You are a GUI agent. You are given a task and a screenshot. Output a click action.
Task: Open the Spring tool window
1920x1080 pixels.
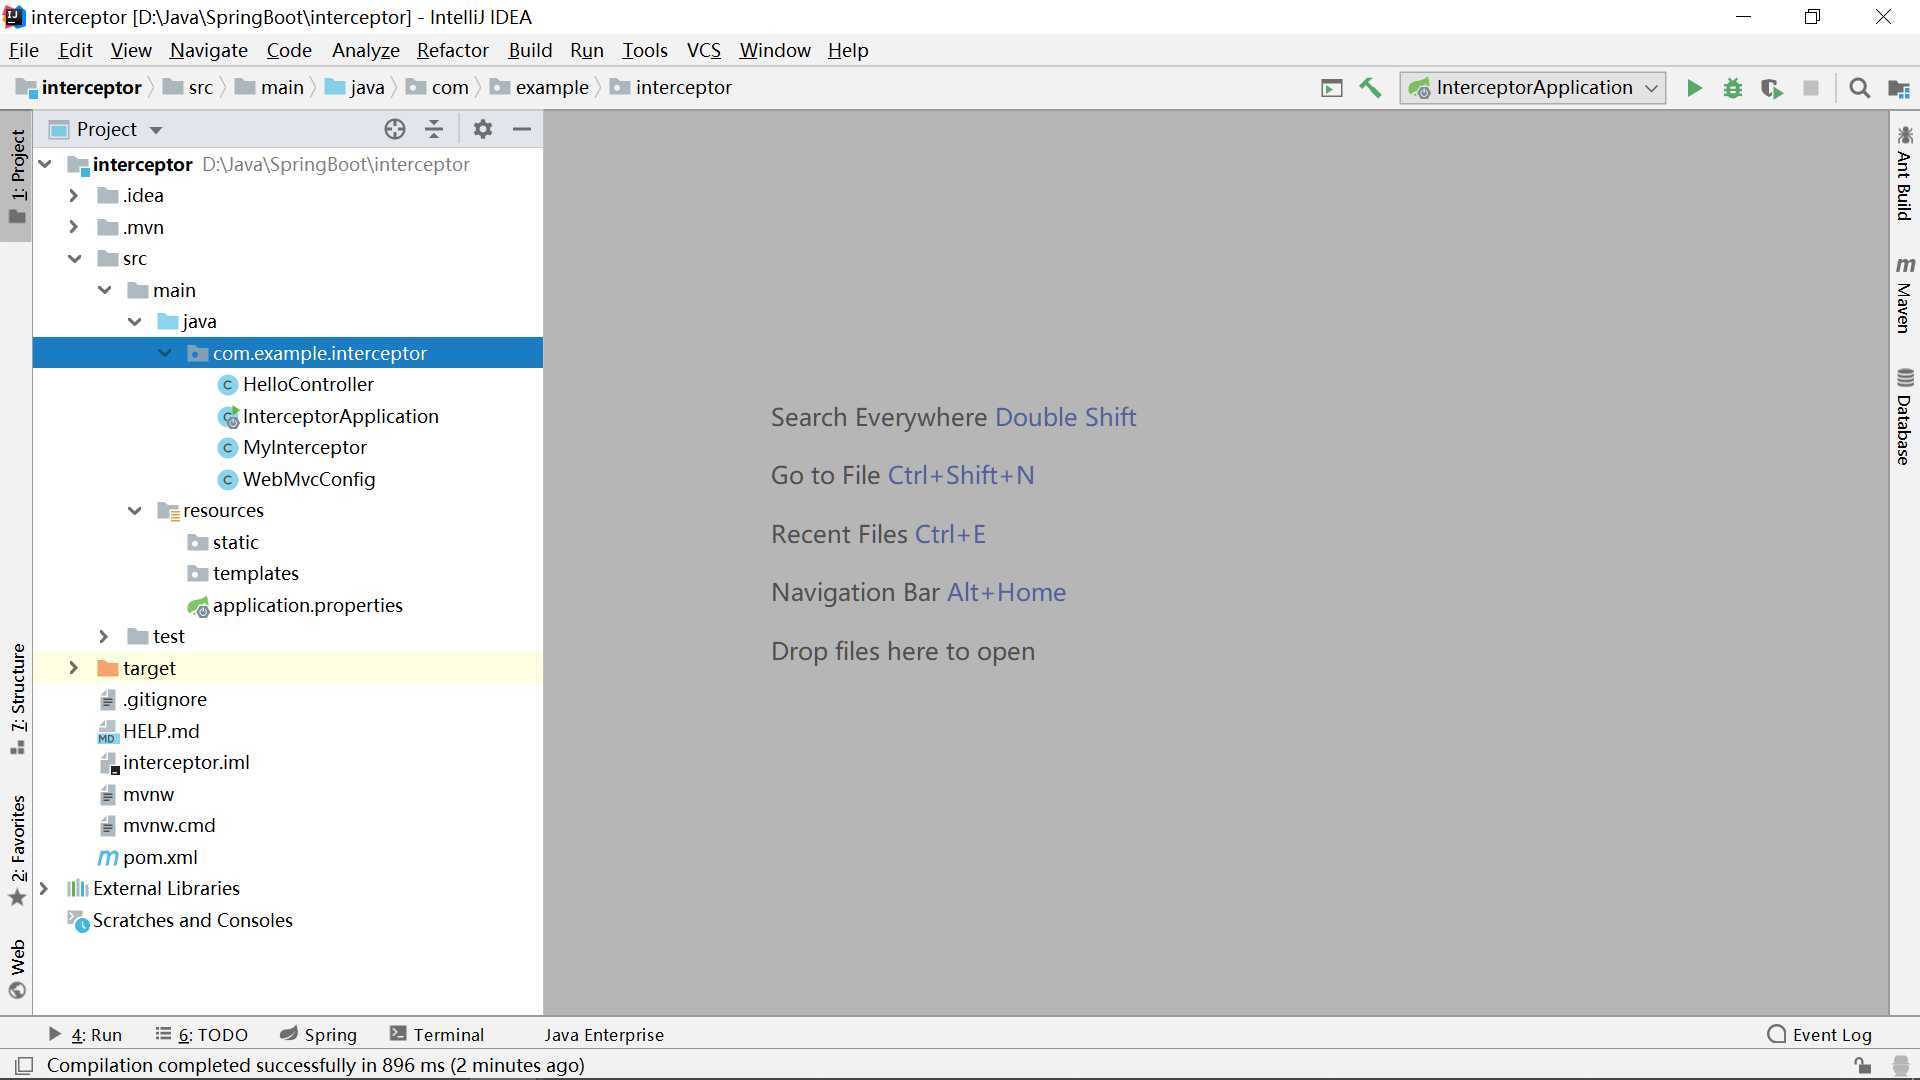click(x=318, y=1035)
